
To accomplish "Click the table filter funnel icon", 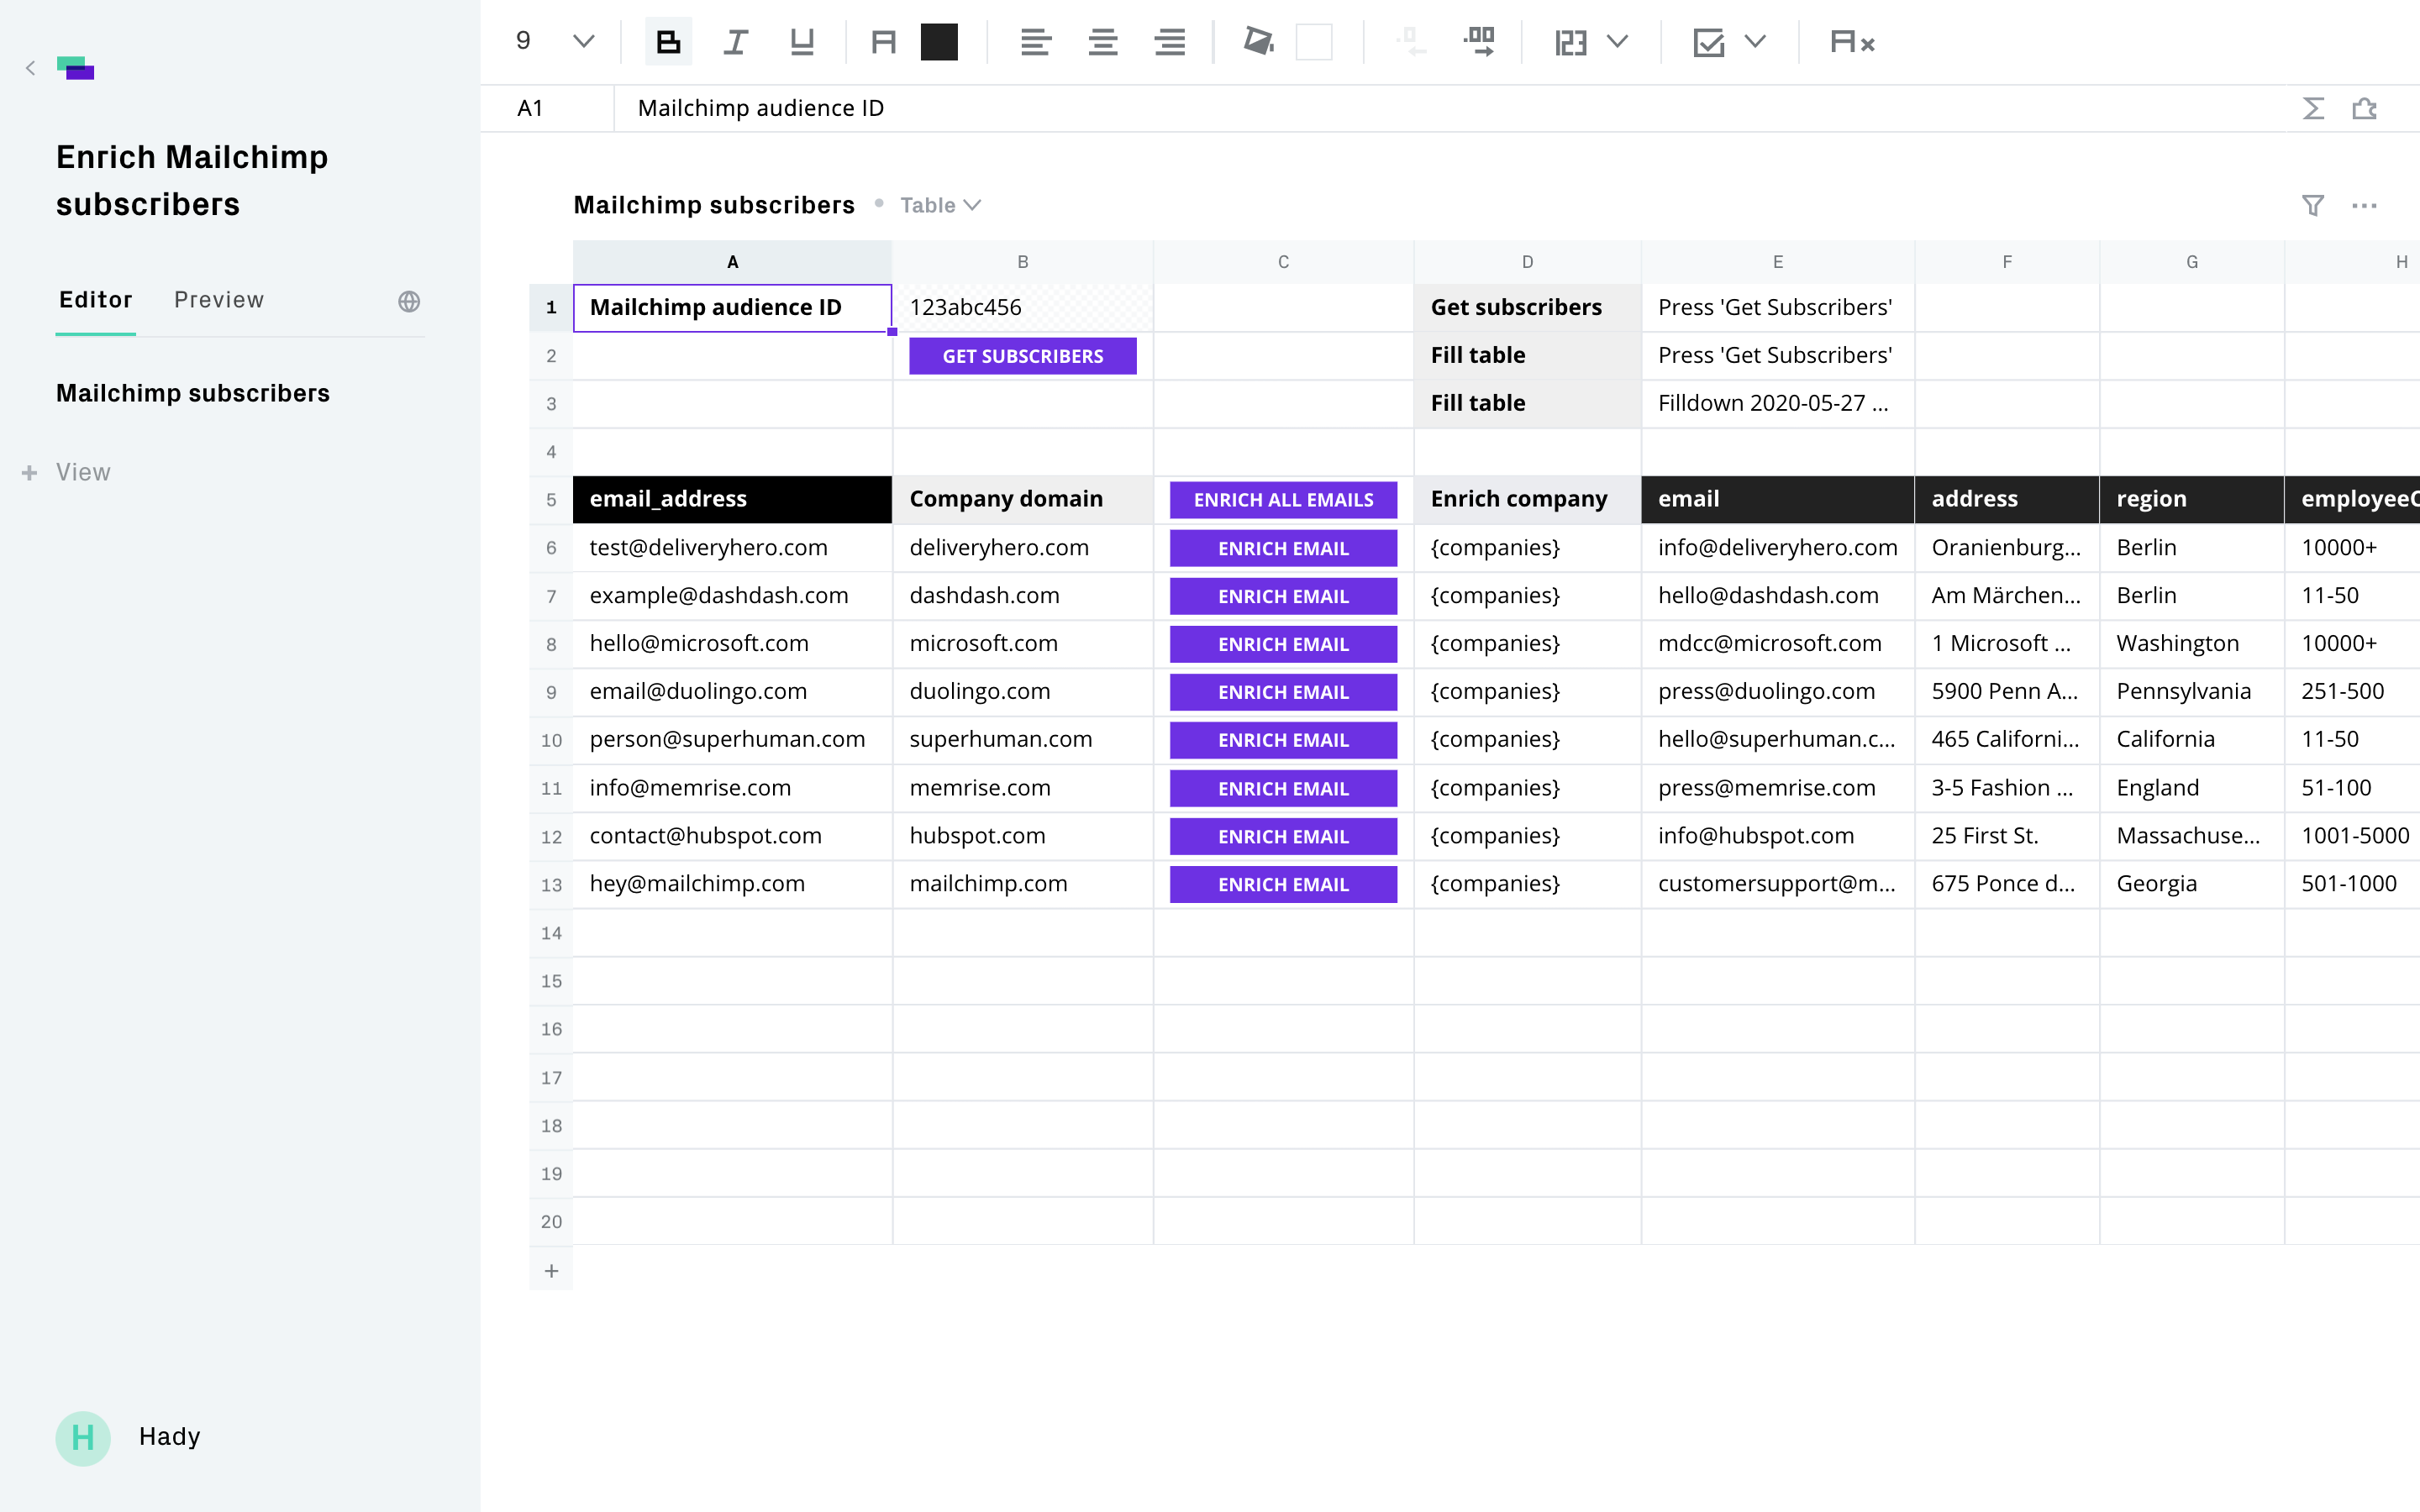I will [x=2313, y=205].
